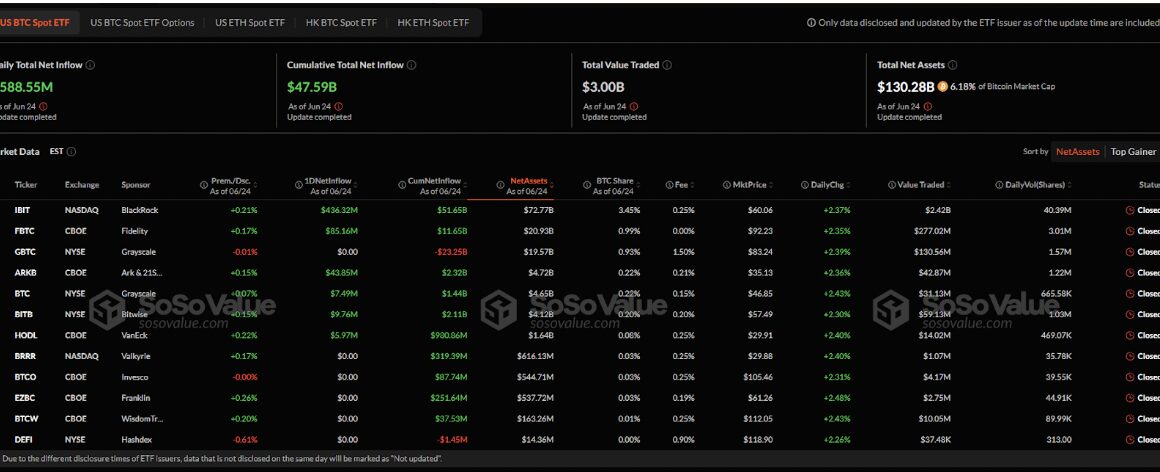Click the HODL ticker in the table

[25, 335]
